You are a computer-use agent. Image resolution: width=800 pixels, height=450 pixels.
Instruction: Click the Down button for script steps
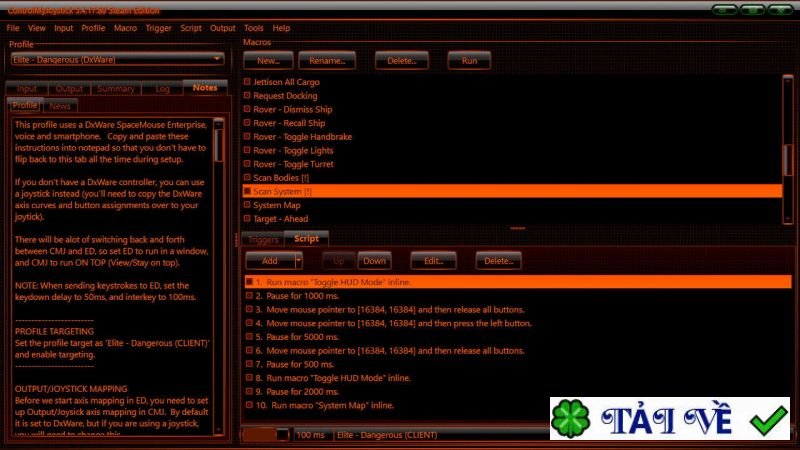374,261
